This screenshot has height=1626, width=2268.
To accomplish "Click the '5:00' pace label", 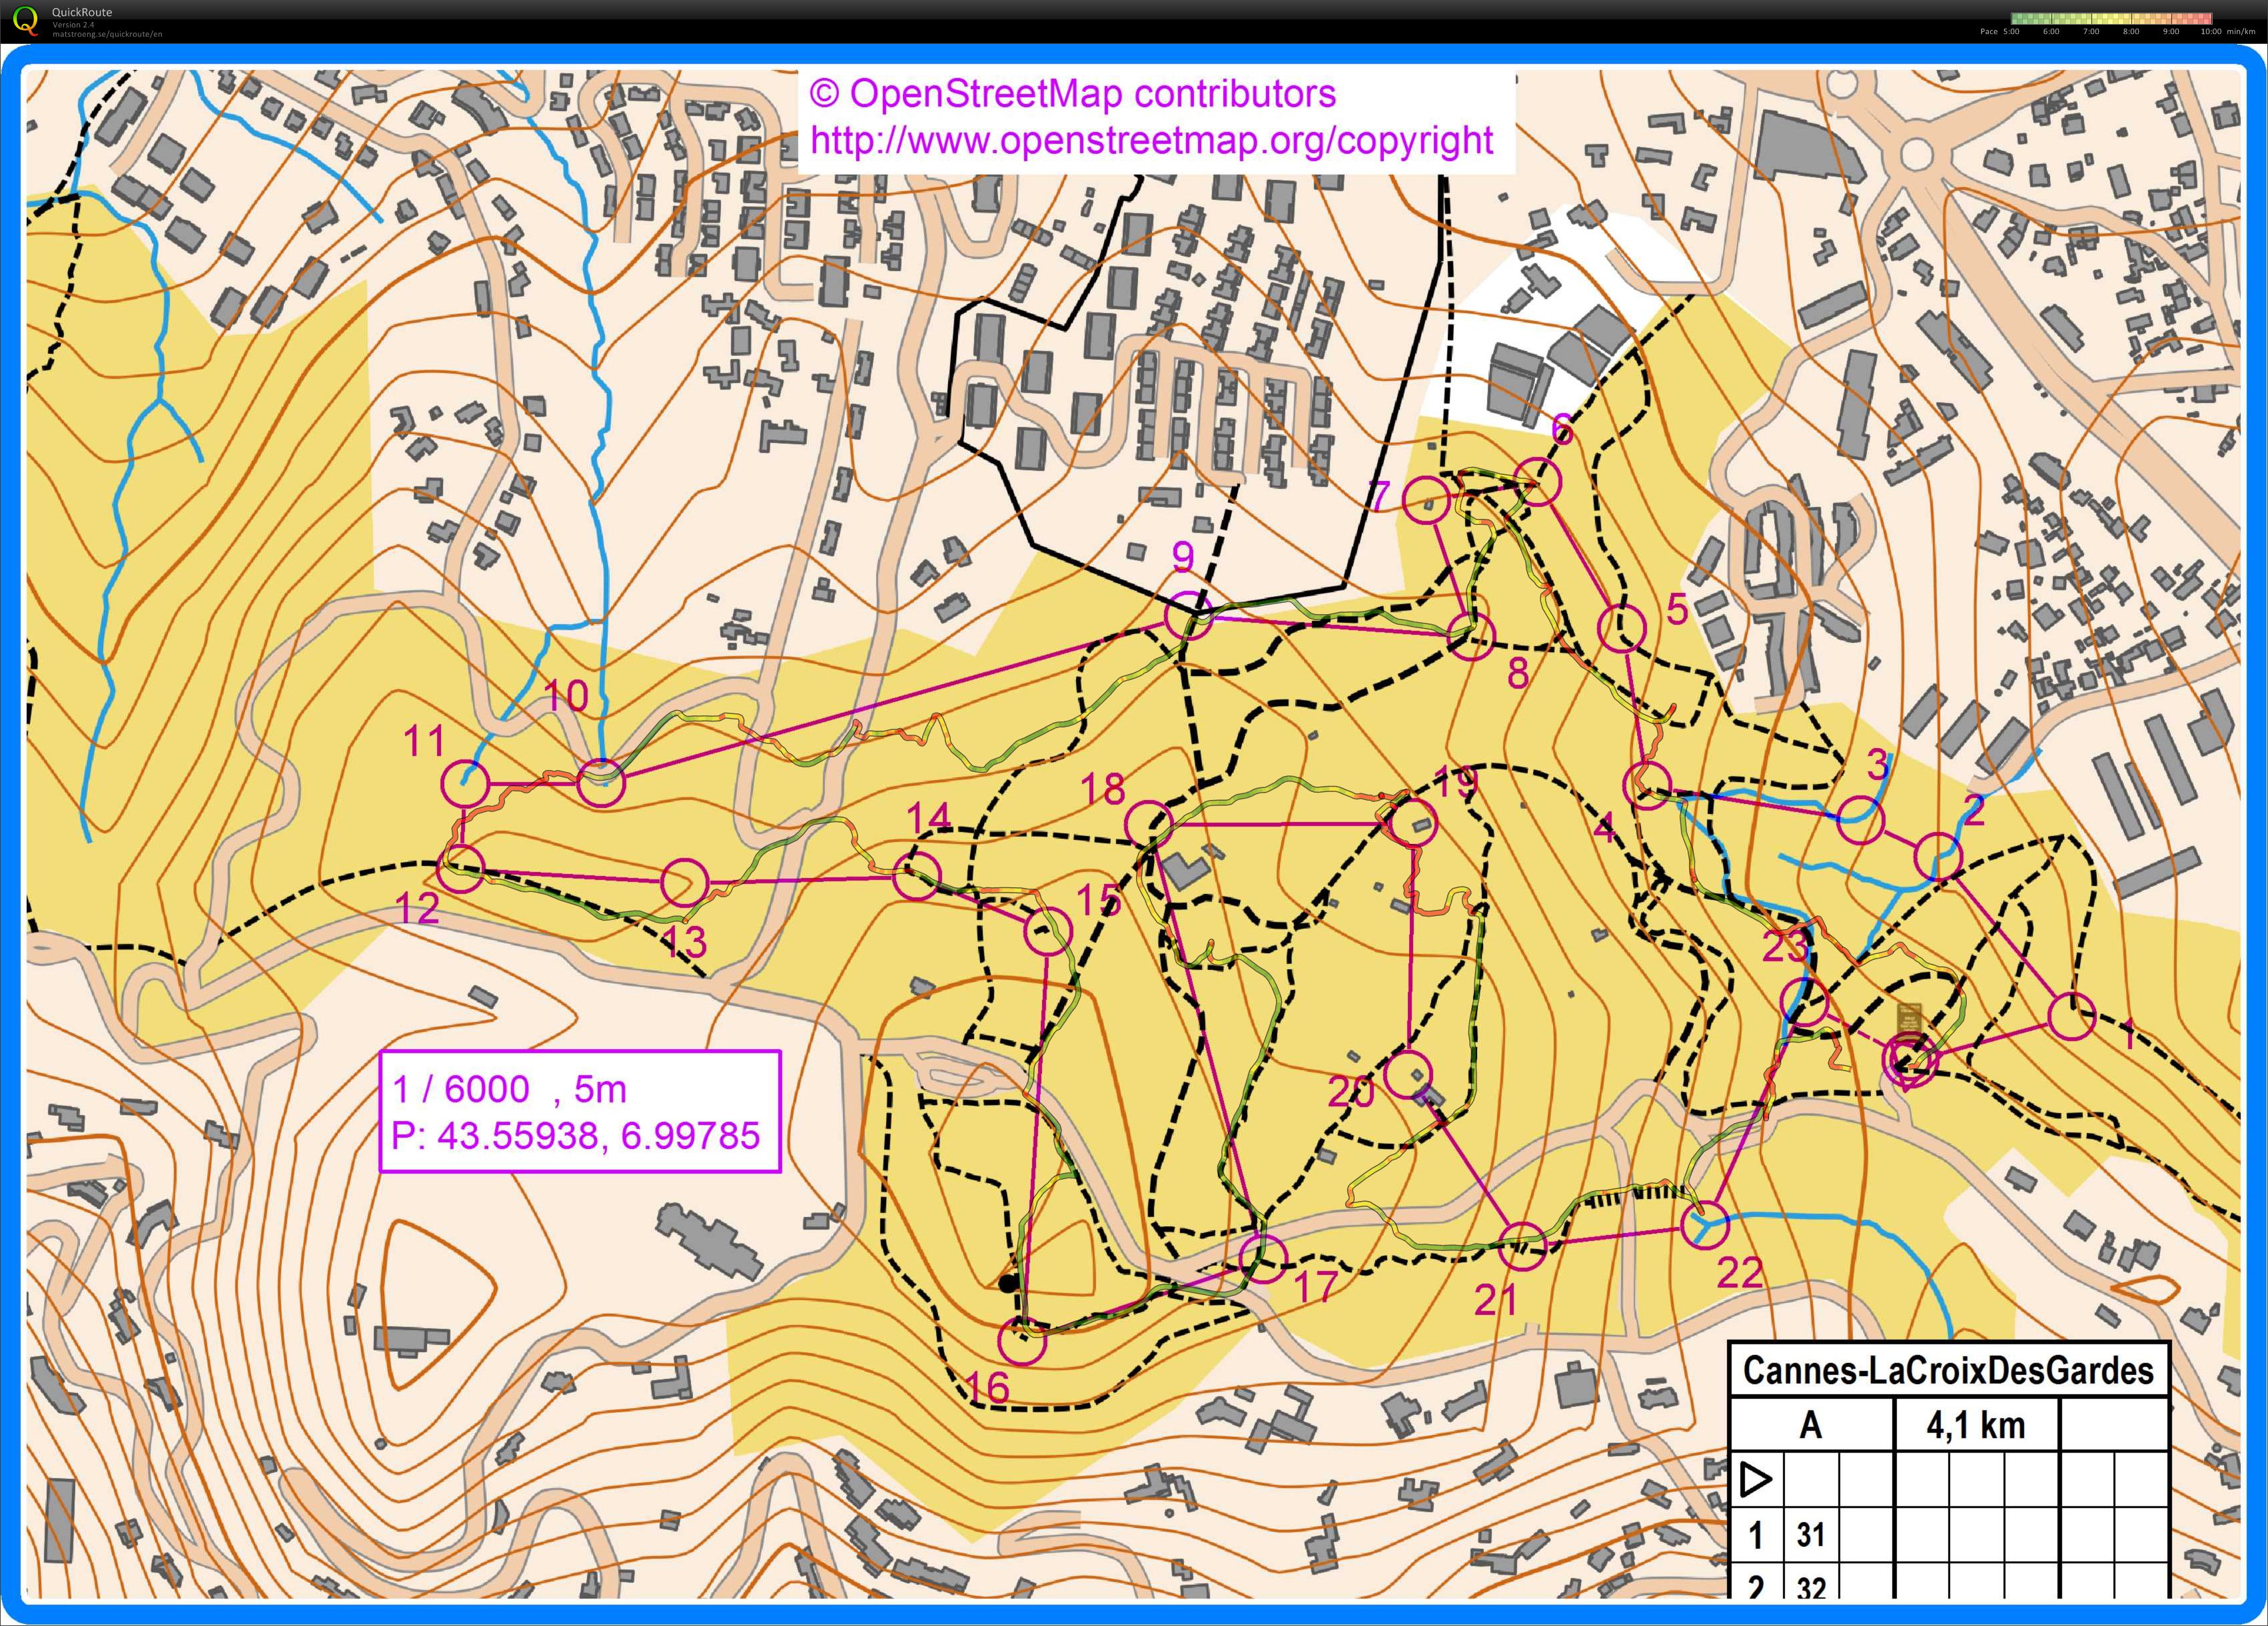I will pyautogui.click(x=2011, y=31).
